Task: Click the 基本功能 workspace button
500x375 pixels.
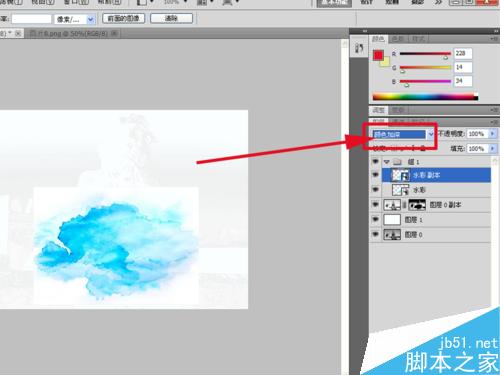Action: (334, 2)
